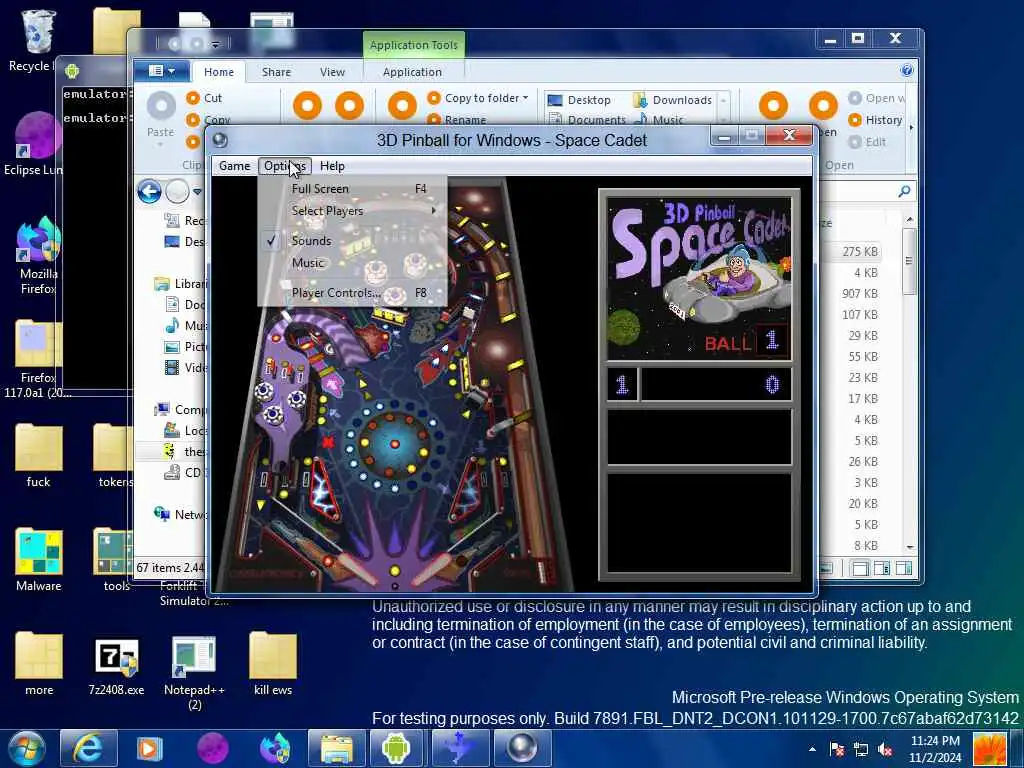
Task: Click the Explorer search magnifier icon
Action: (x=904, y=191)
